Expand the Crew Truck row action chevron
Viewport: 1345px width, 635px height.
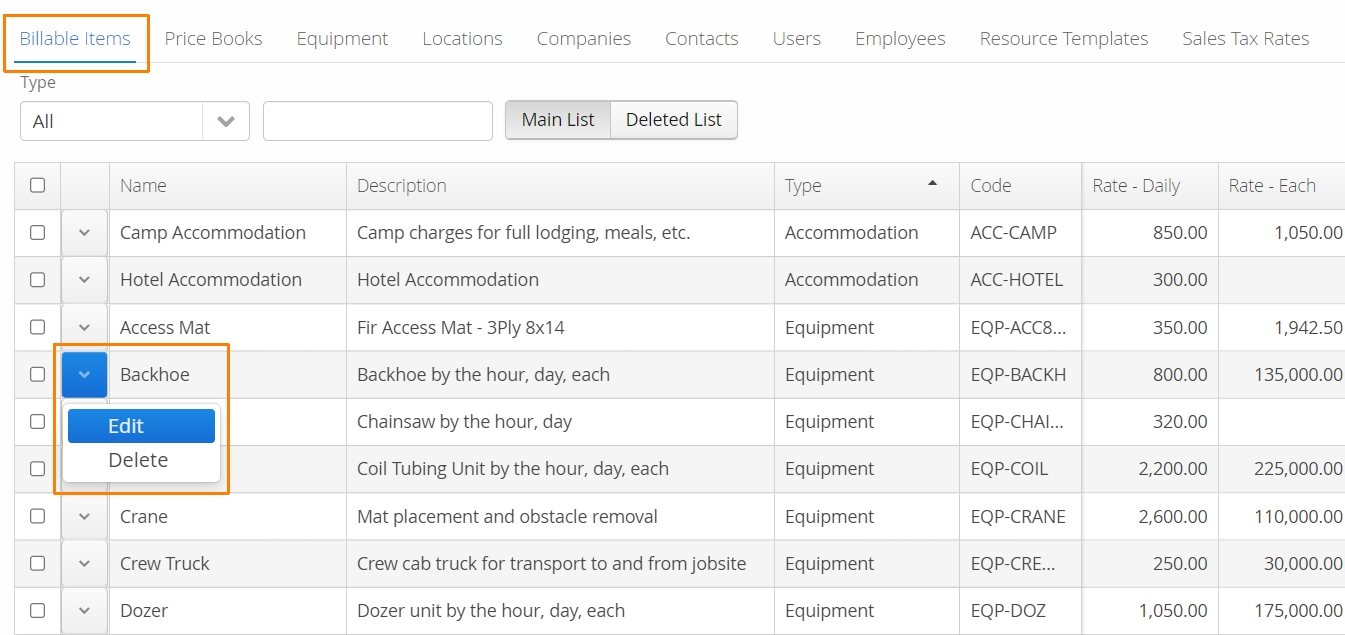click(x=84, y=563)
